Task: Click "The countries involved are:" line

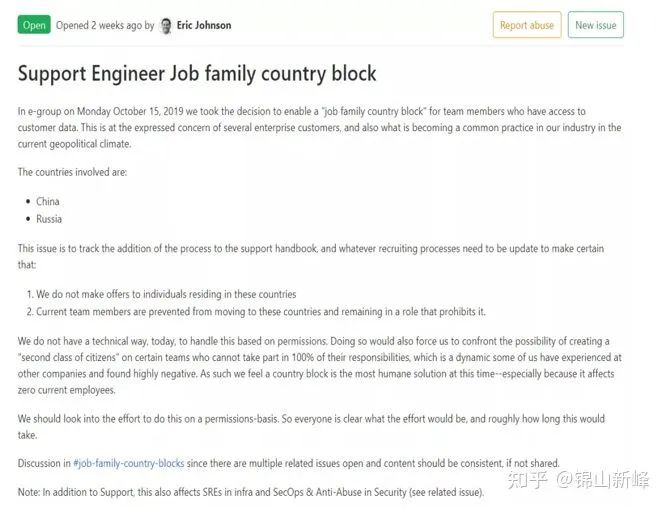Action: (72, 172)
